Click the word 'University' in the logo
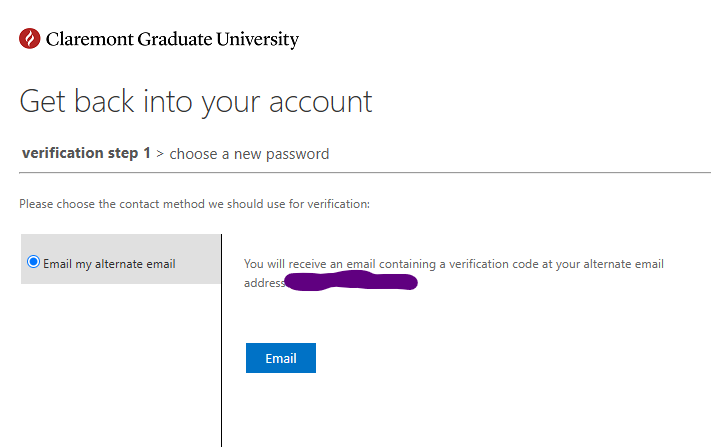 coord(258,39)
